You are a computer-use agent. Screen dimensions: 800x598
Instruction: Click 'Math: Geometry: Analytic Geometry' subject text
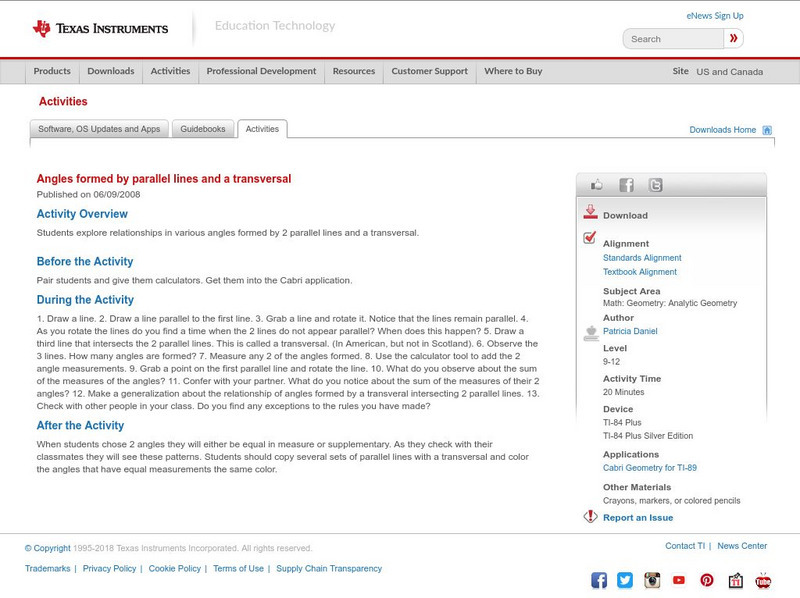tap(670, 303)
